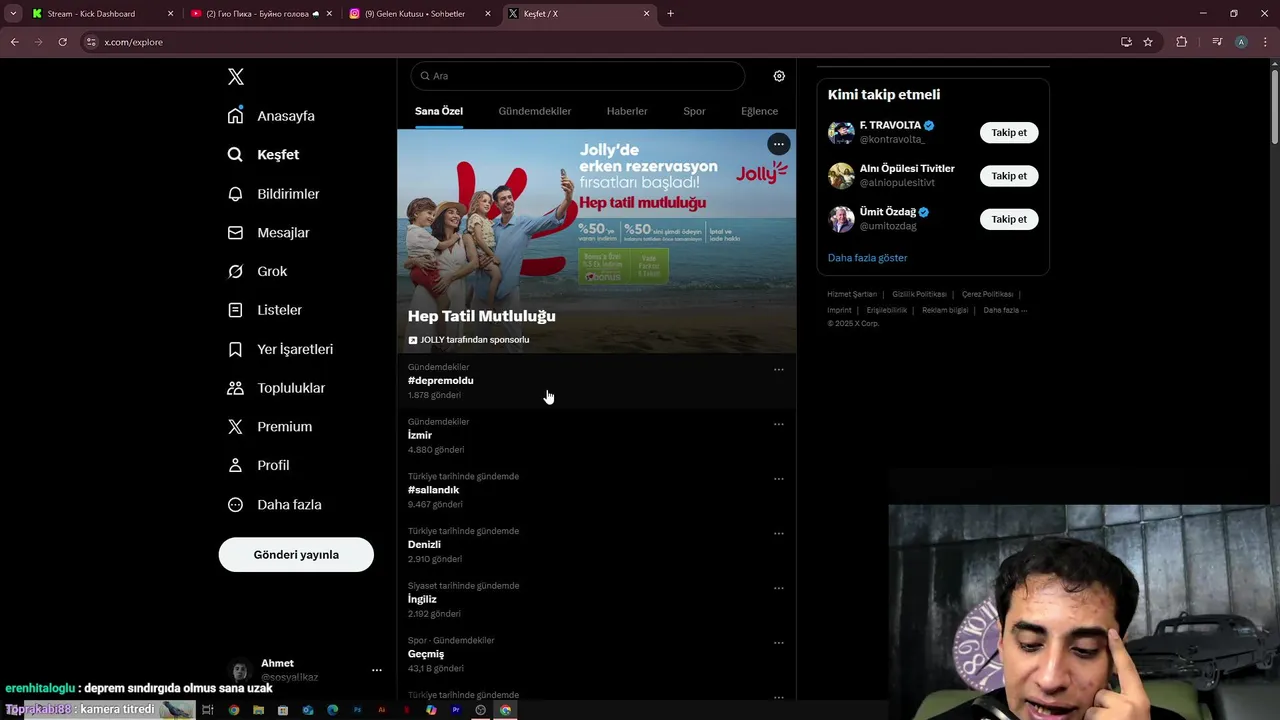This screenshot has height=720, width=1280.
Task: Open explore settings gear icon
Action: tap(779, 76)
